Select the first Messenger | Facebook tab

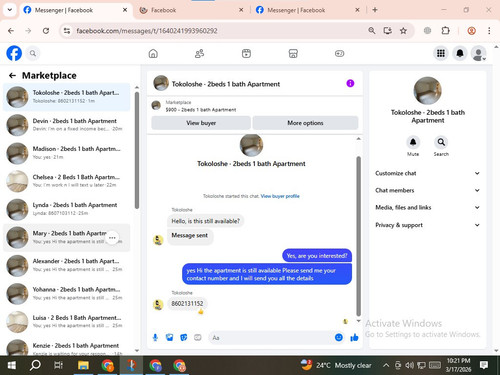click(x=75, y=10)
